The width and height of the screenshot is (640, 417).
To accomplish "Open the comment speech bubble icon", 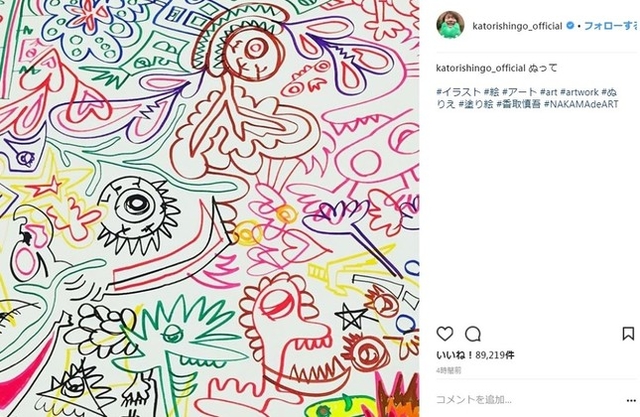I will 473,334.
